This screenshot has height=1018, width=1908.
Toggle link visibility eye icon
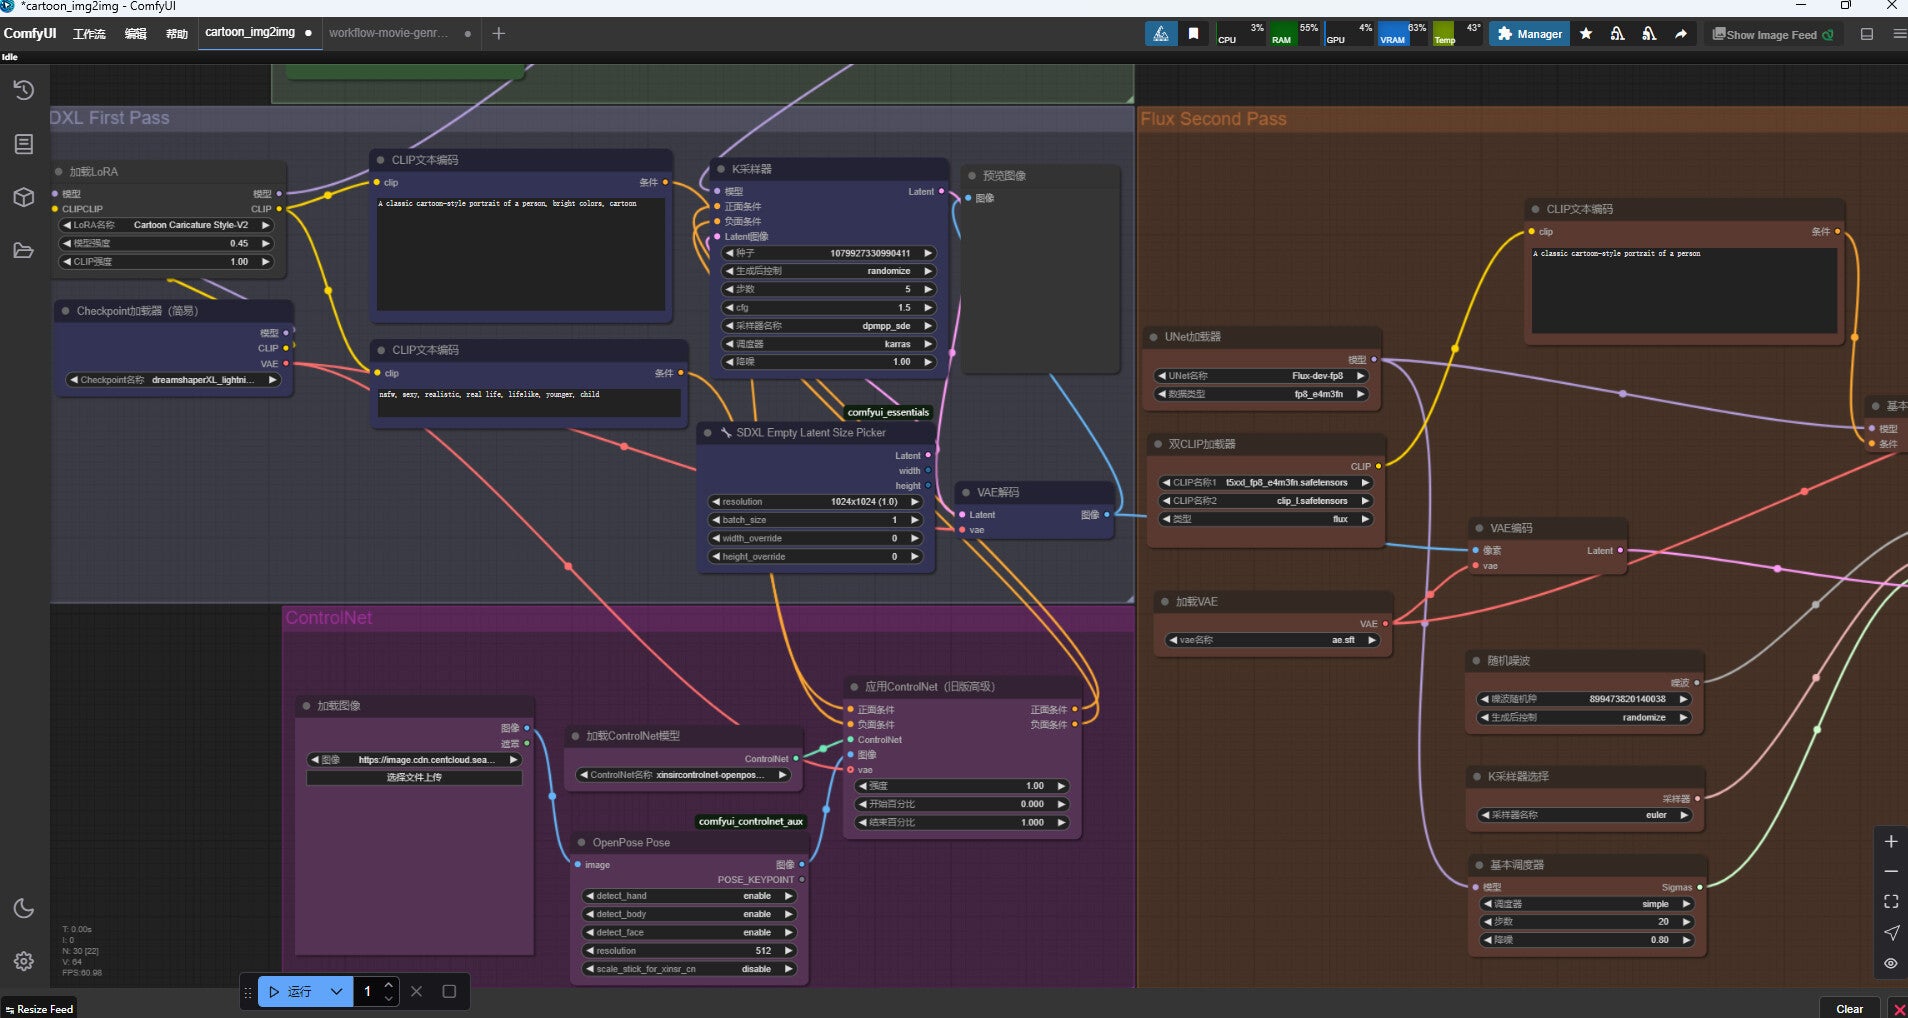click(x=1890, y=964)
